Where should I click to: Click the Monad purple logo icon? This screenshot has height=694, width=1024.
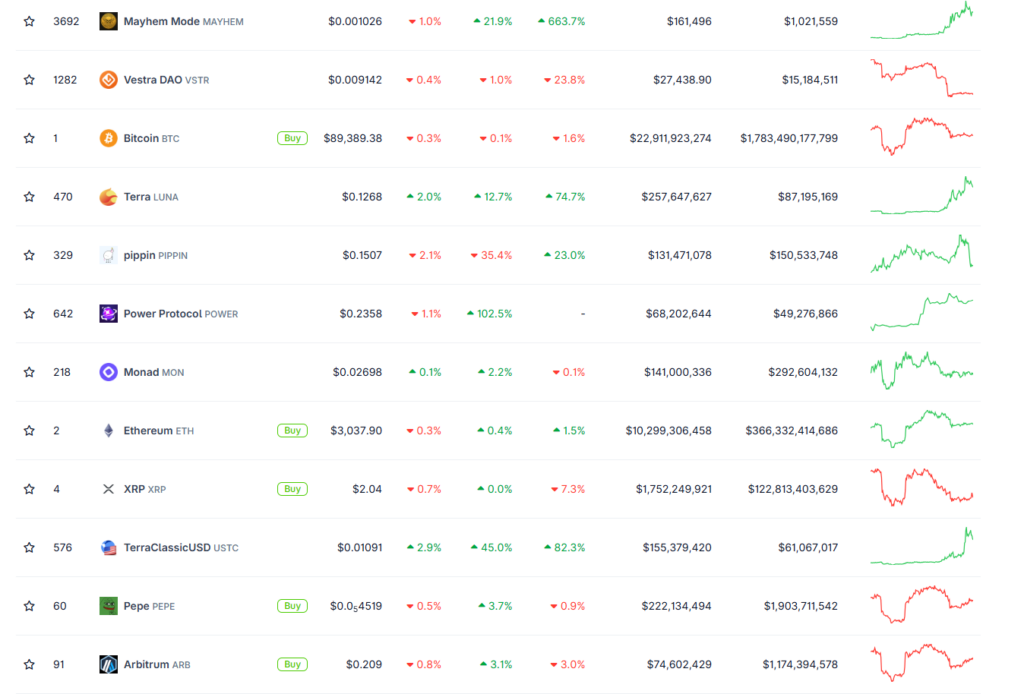[108, 372]
